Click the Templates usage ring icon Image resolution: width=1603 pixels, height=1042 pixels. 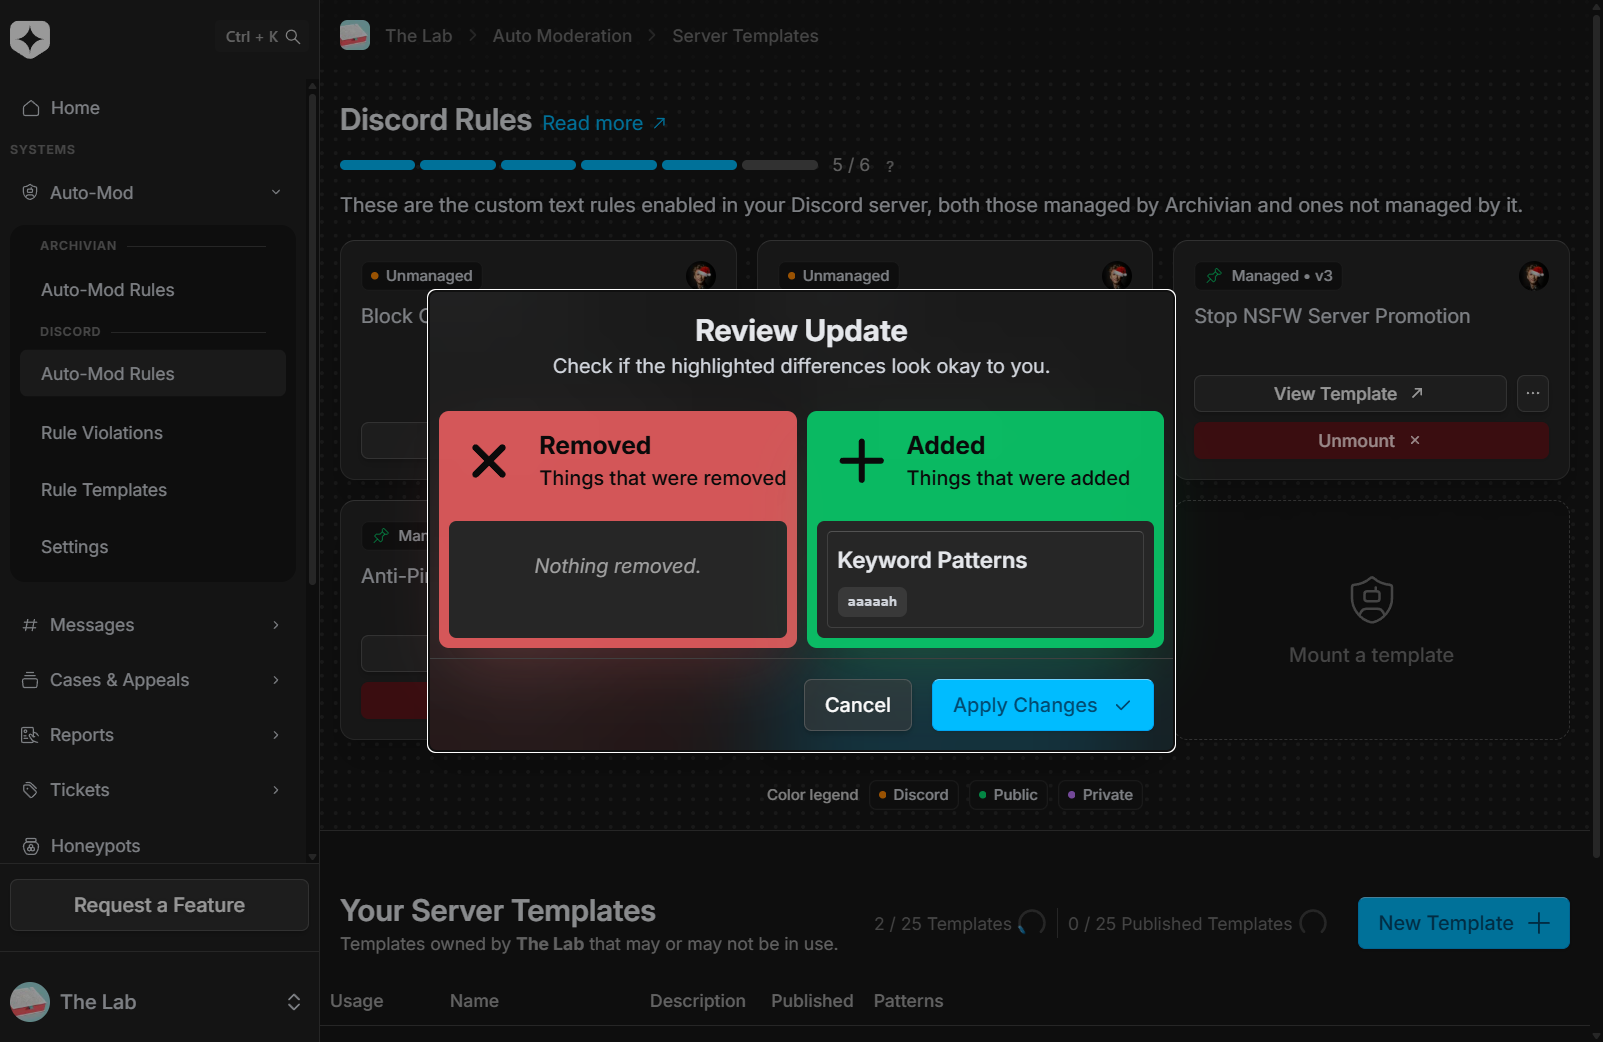pyautogui.click(x=1032, y=923)
